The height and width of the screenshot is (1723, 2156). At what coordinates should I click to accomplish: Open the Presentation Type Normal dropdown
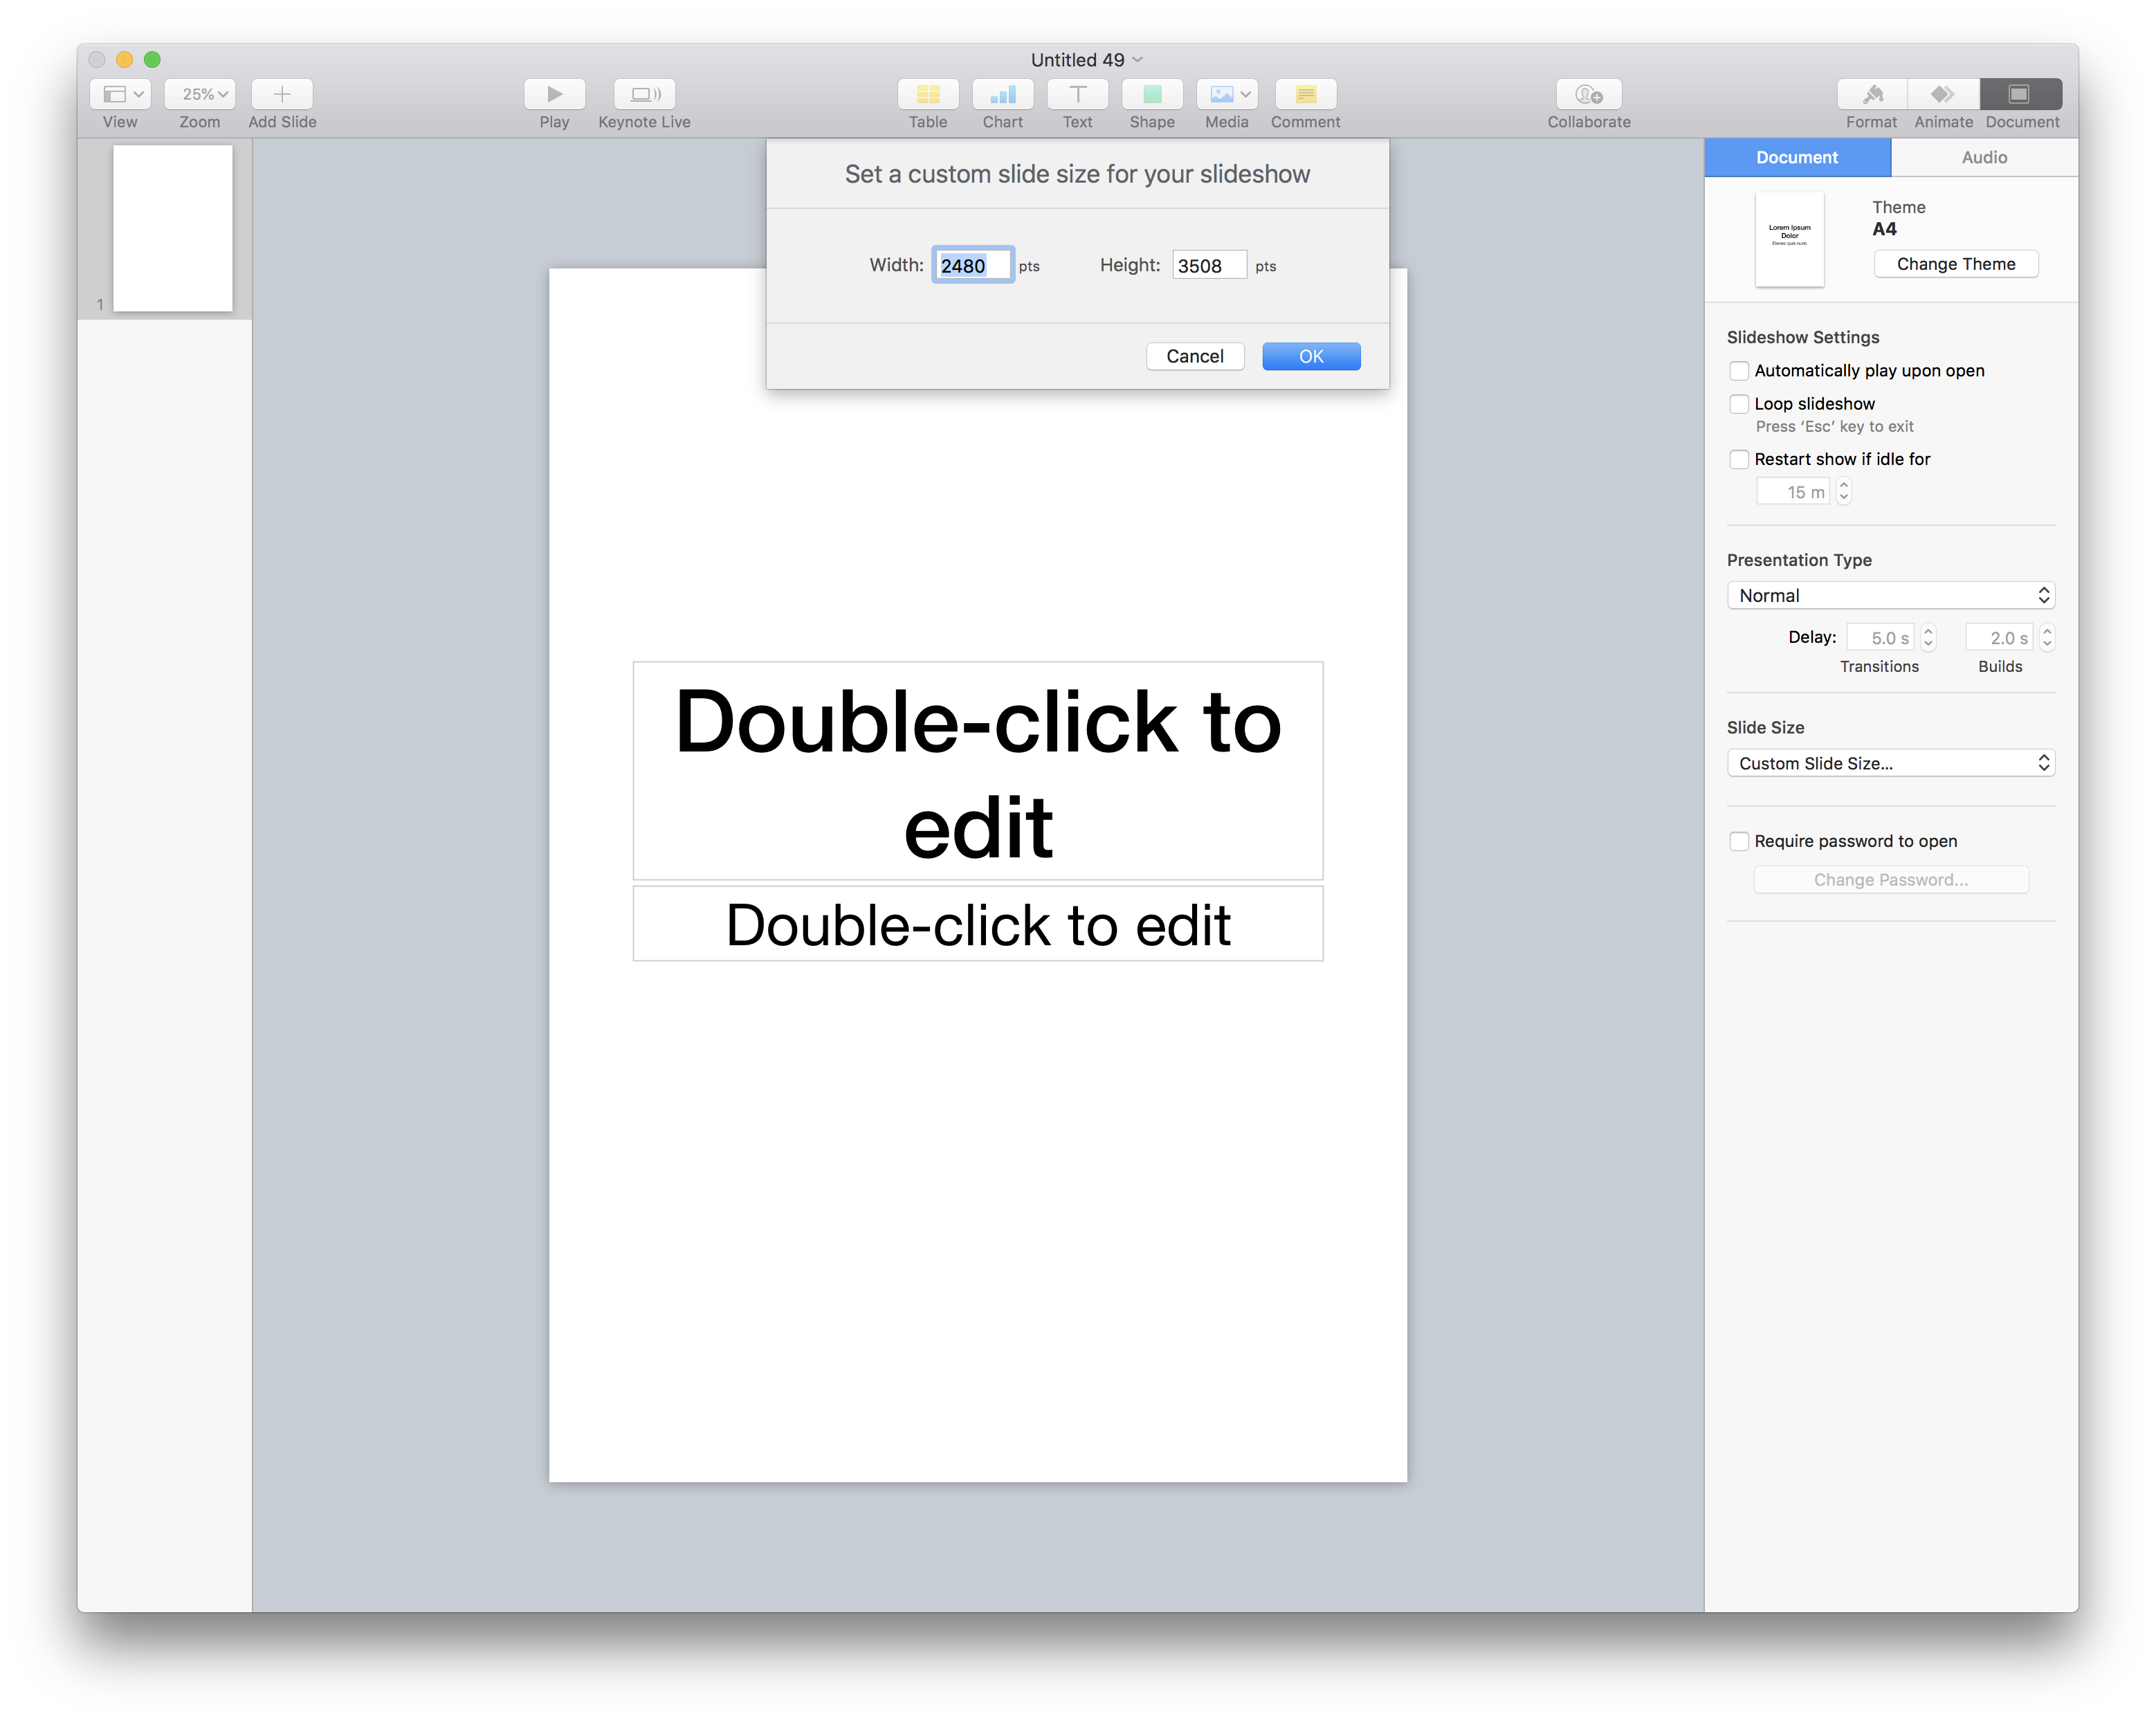pyautogui.click(x=1890, y=596)
